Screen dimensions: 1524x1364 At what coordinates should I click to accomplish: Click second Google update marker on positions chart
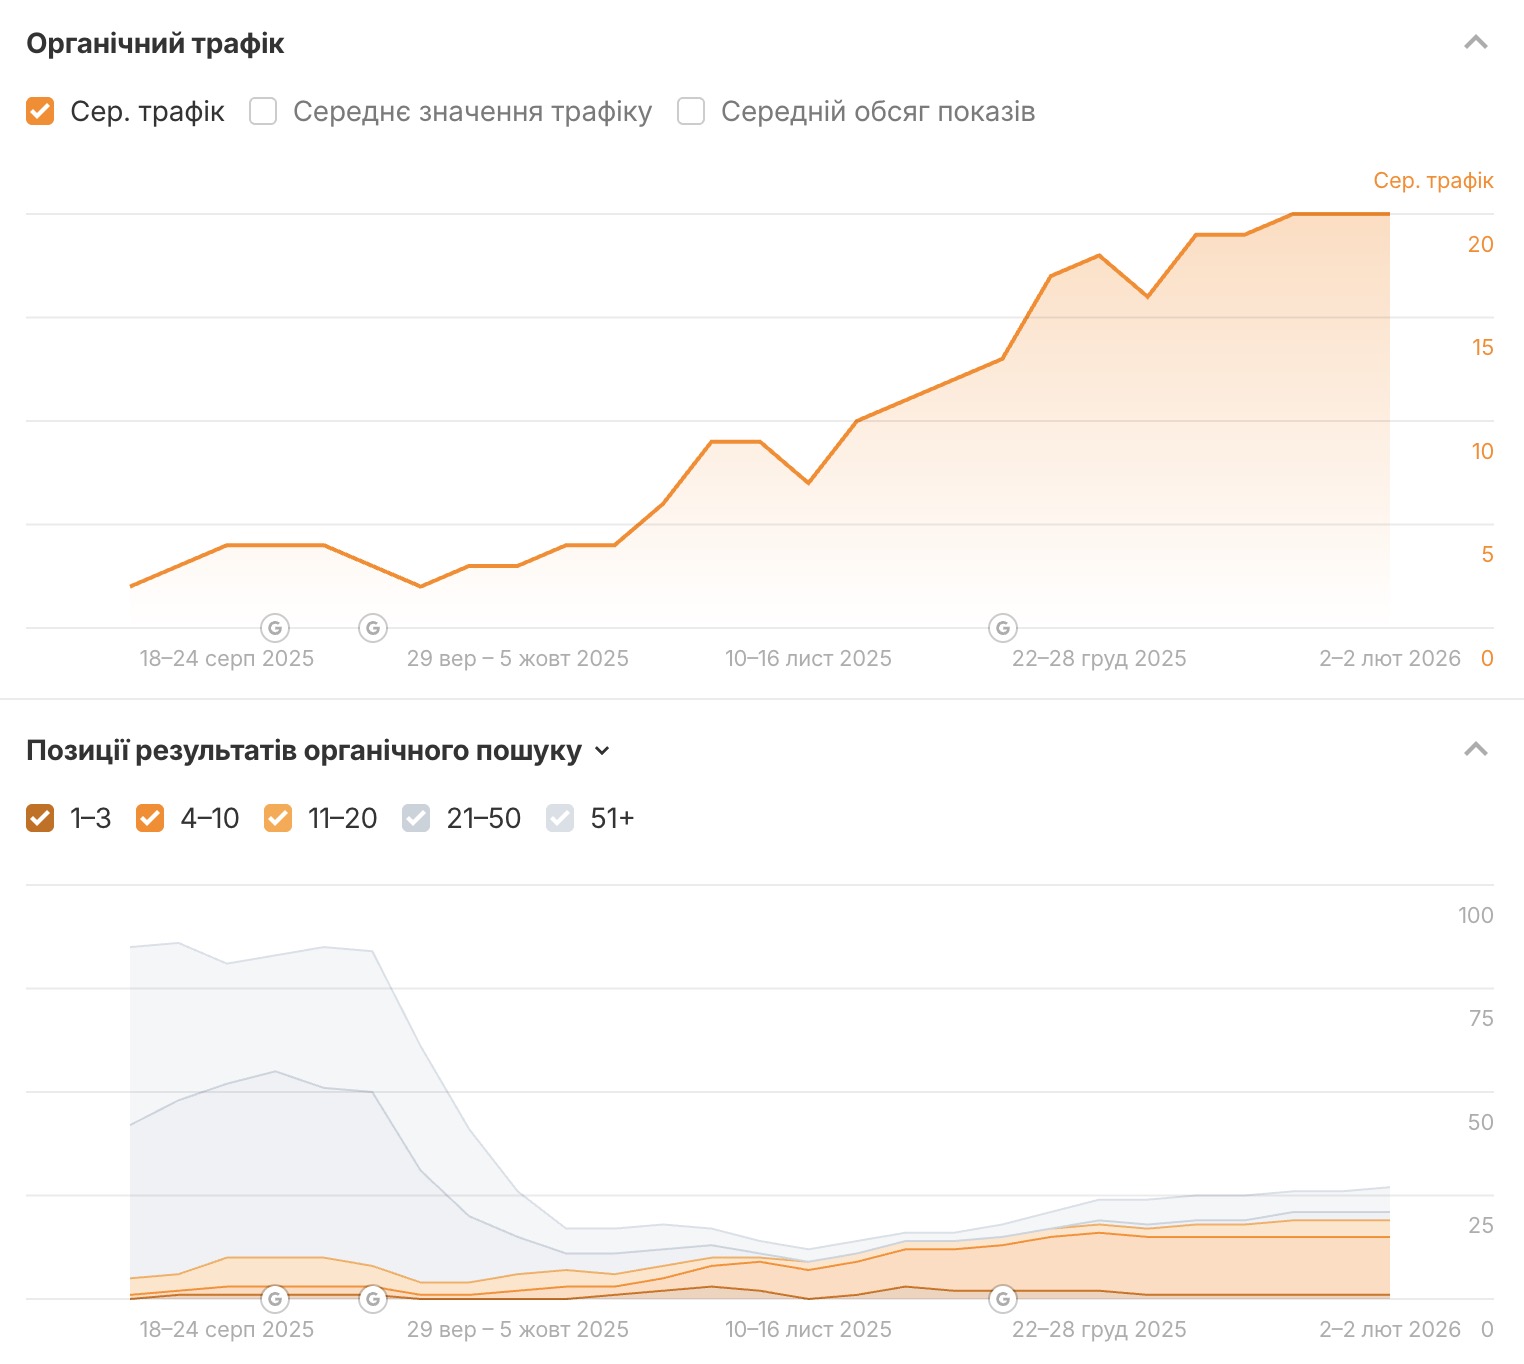point(373,1299)
